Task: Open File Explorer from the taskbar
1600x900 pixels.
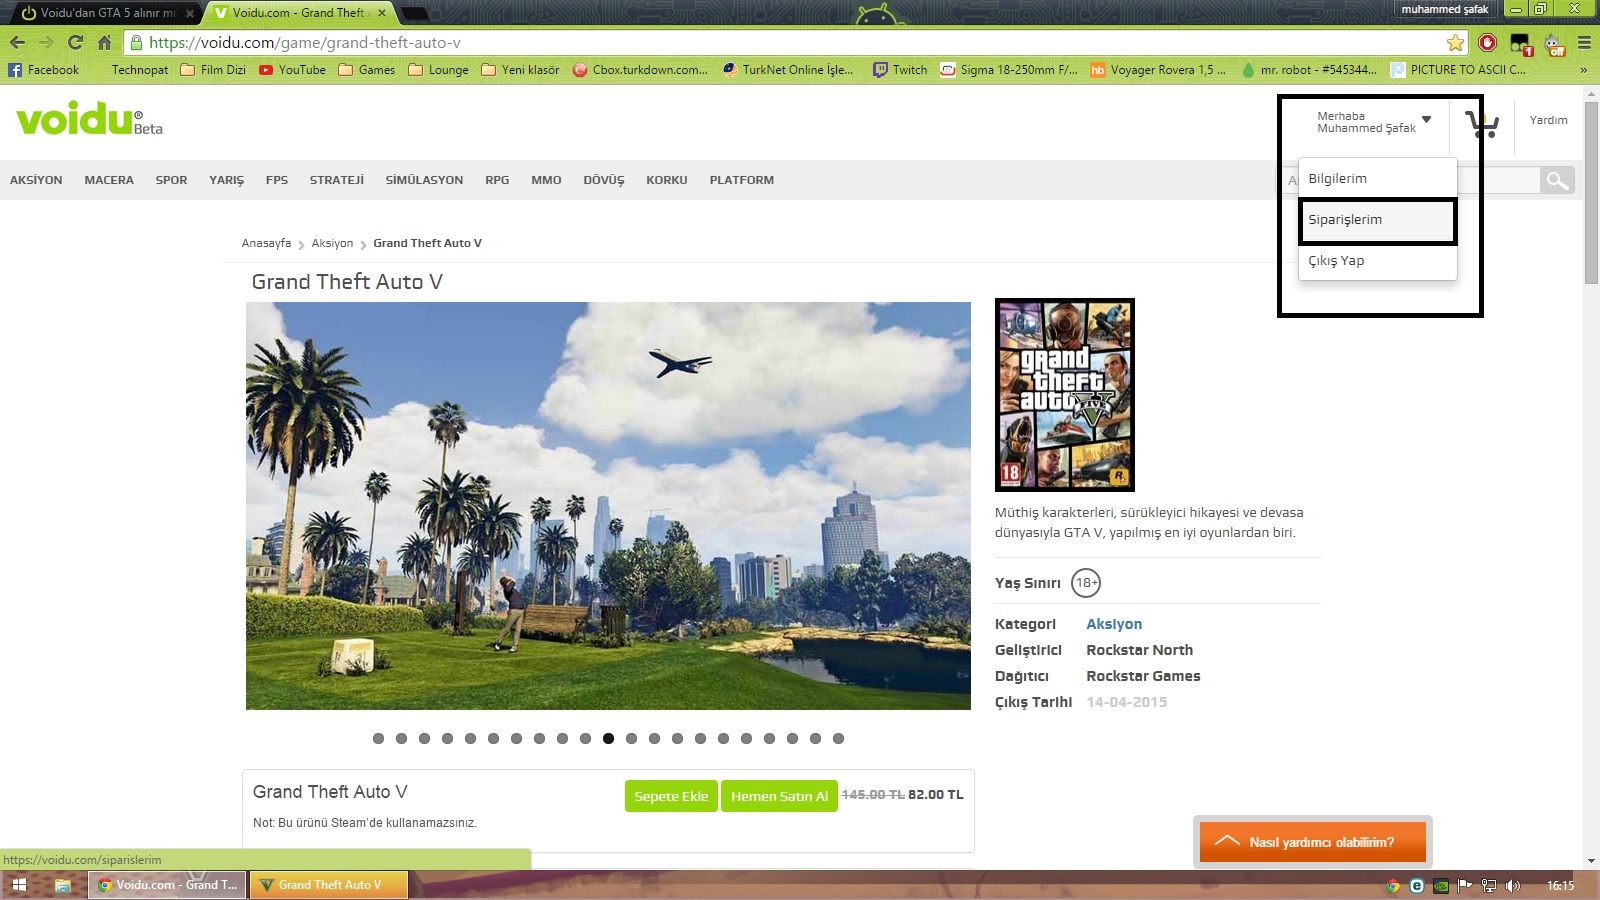Action: coord(62,885)
